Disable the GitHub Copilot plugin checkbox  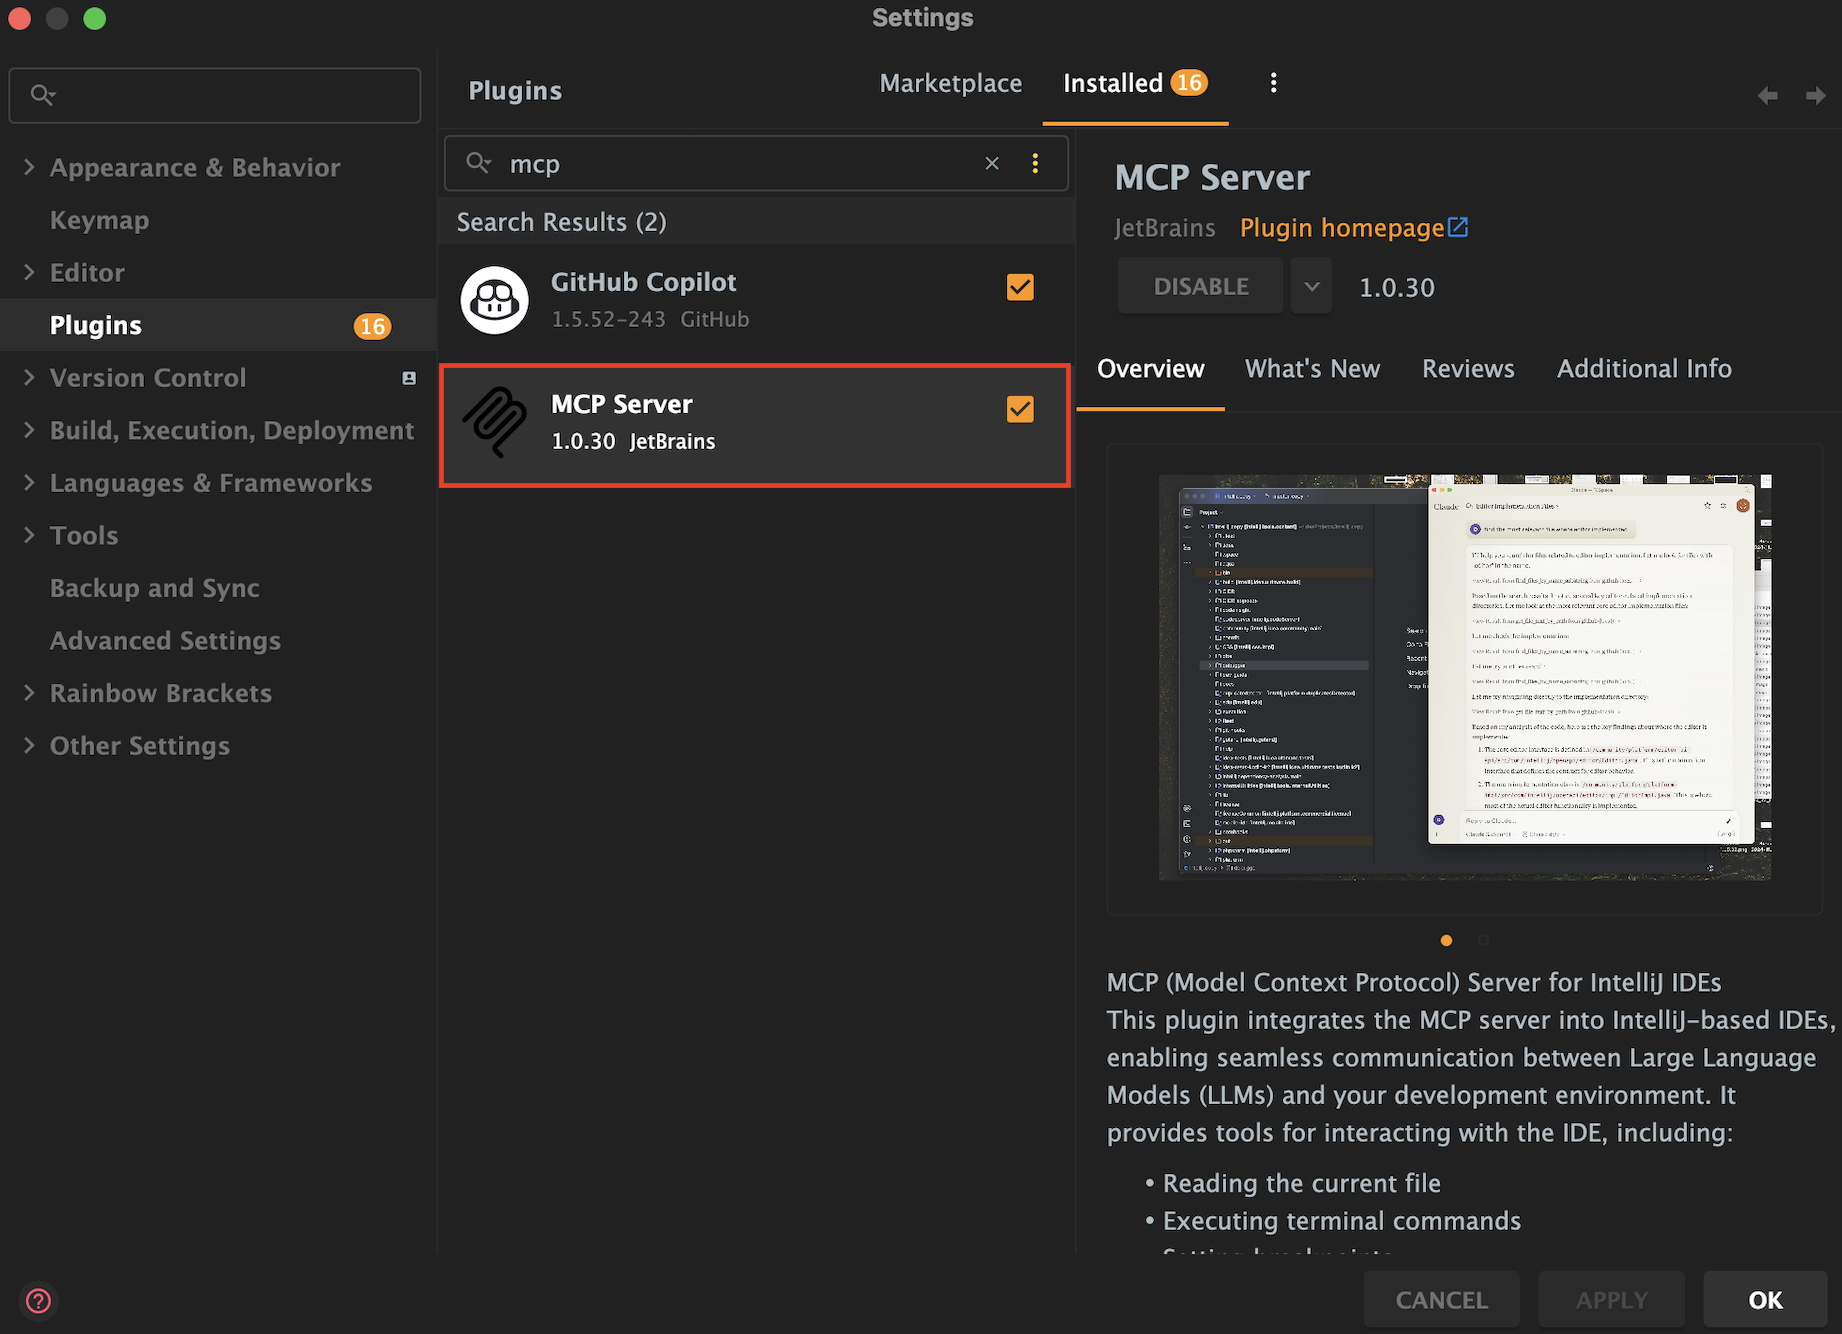click(x=1020, y=287)
